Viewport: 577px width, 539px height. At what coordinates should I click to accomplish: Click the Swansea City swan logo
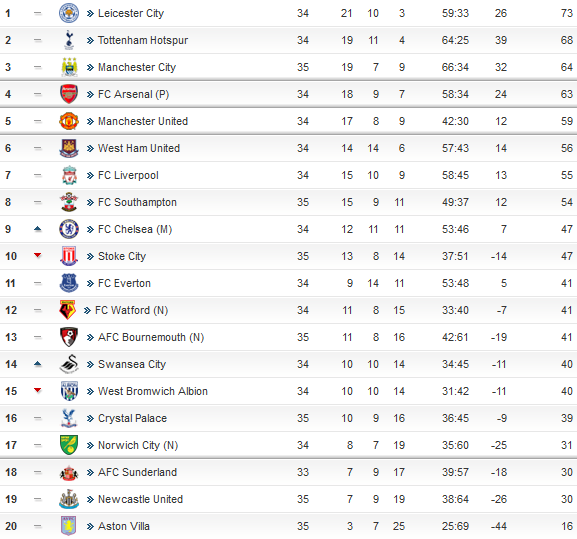pyautogui.click(x=69, y=364)
